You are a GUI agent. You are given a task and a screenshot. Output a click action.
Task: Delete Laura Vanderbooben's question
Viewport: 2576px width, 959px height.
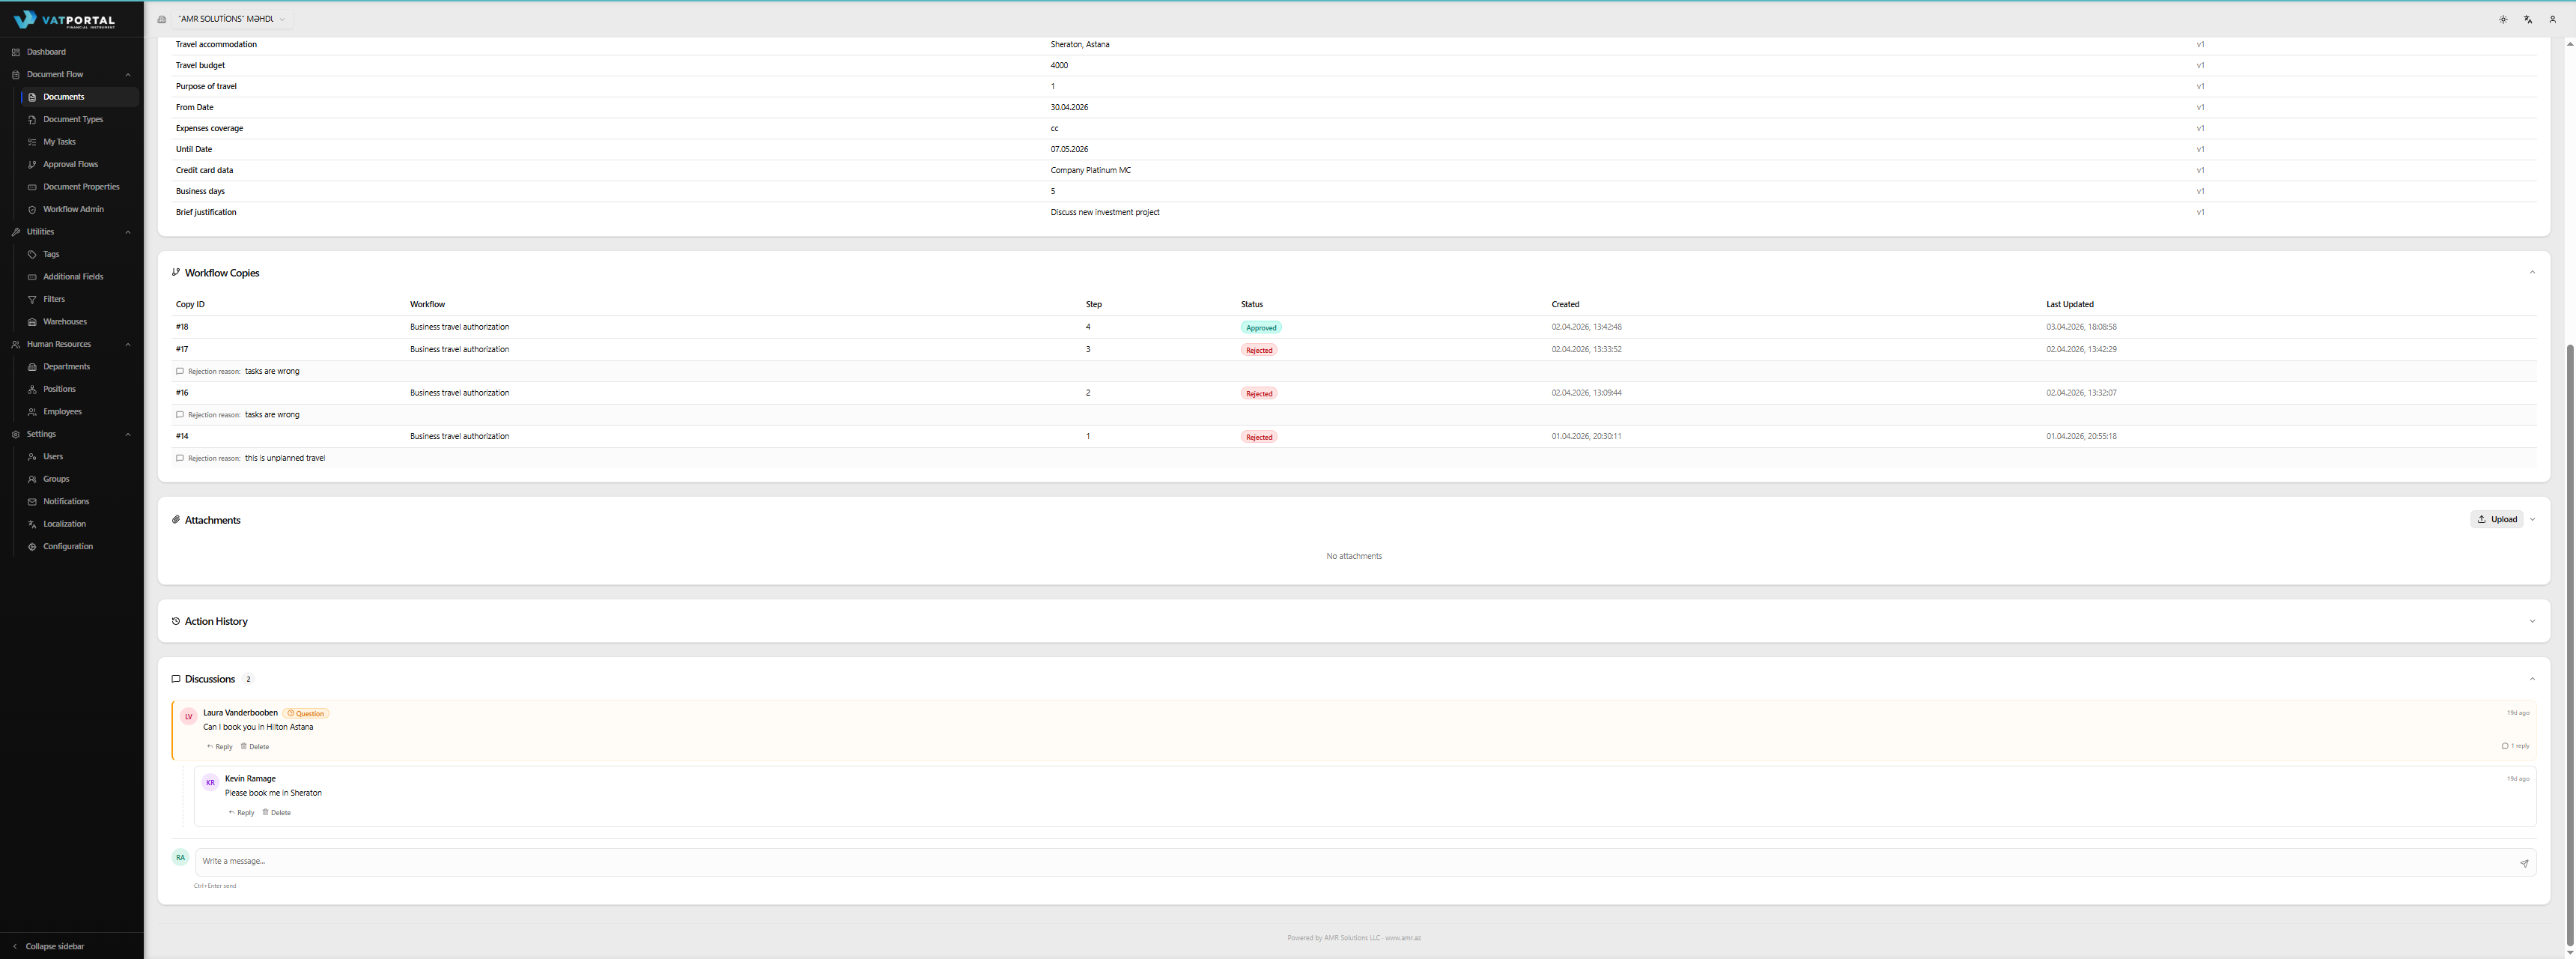255,747
